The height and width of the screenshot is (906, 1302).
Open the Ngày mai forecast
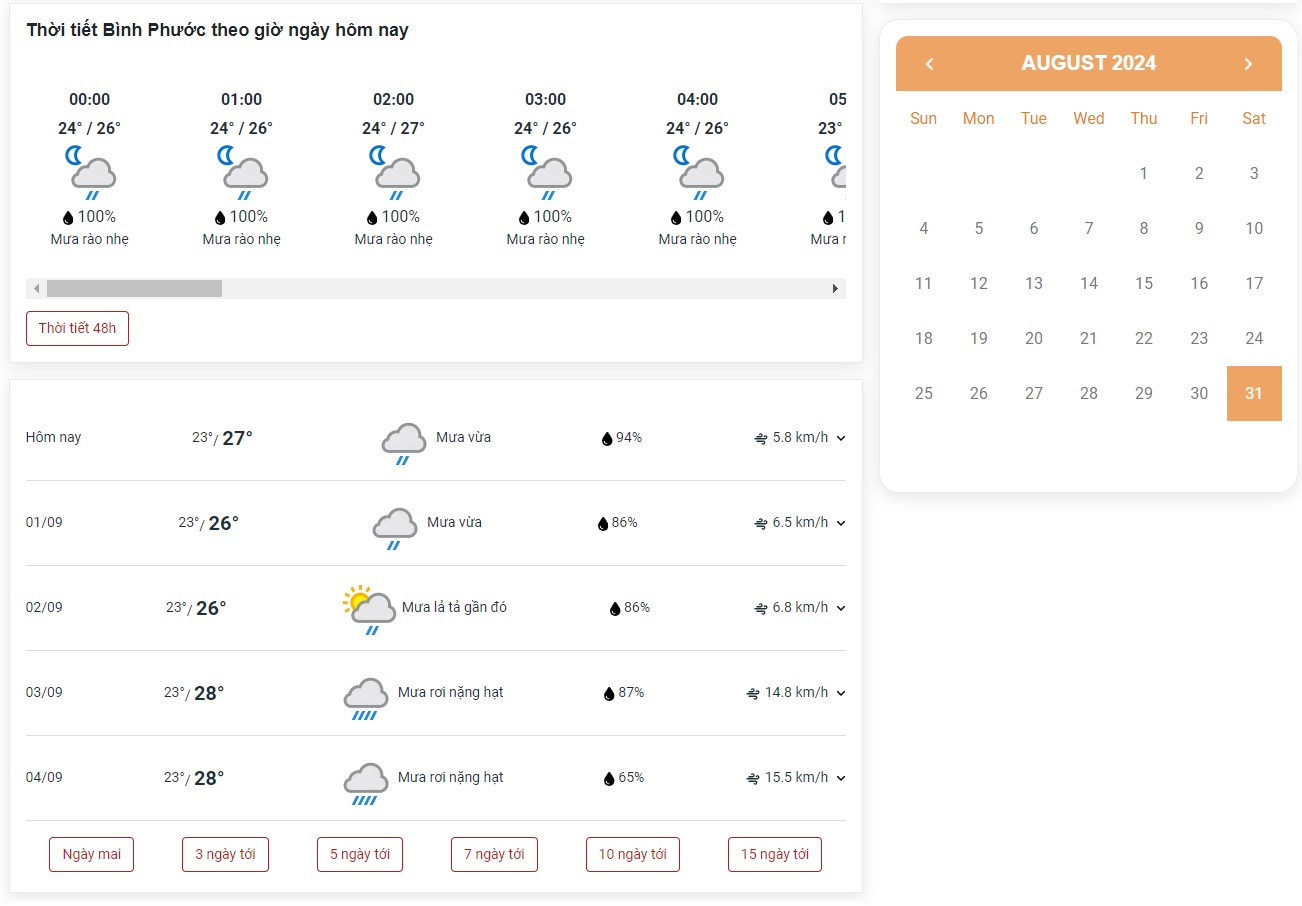91,854
